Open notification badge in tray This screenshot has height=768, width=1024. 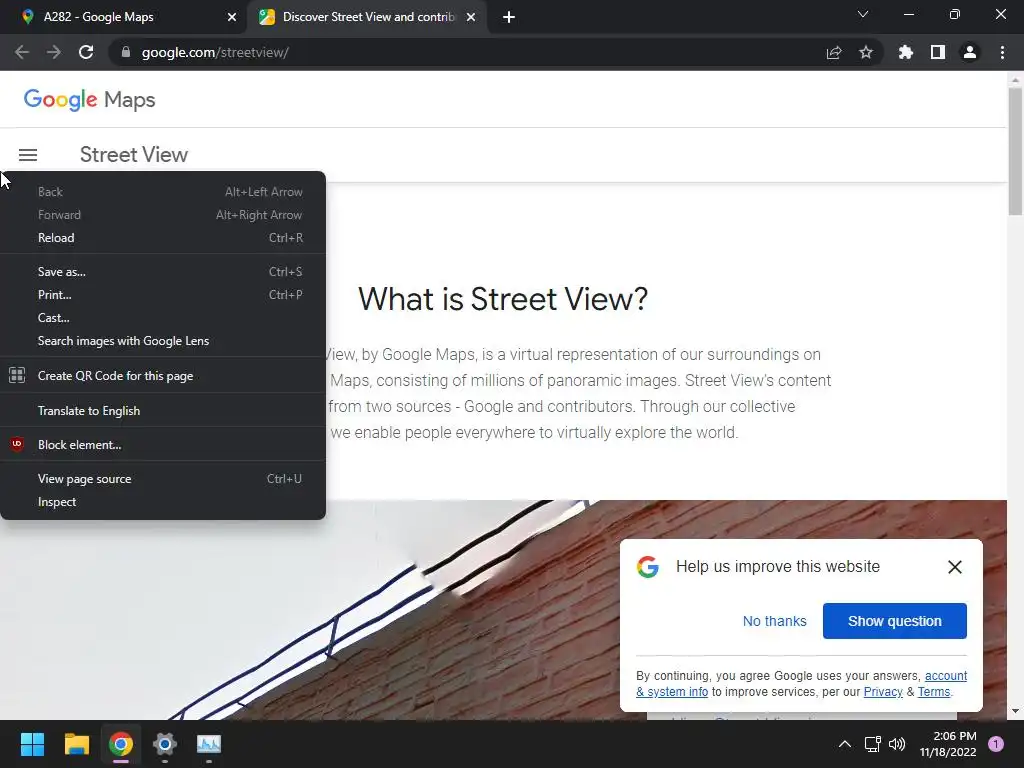tap(996, 744)
